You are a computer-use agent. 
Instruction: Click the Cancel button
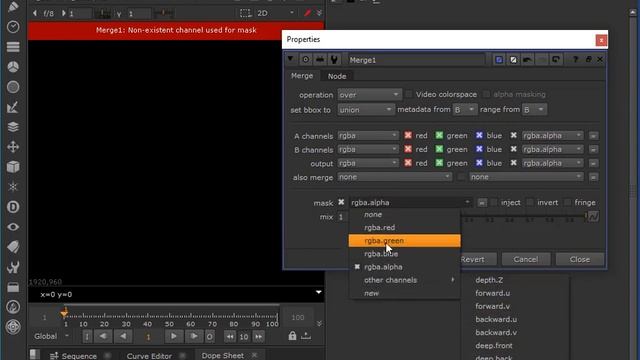526,259
